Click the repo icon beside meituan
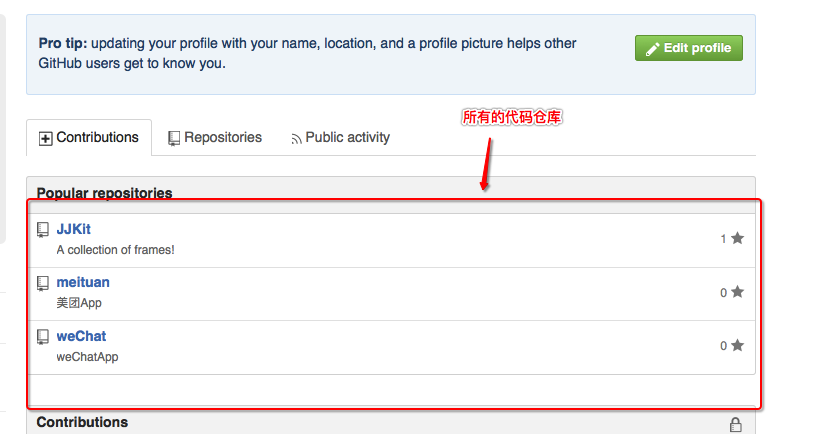 [x=43, y=283]
